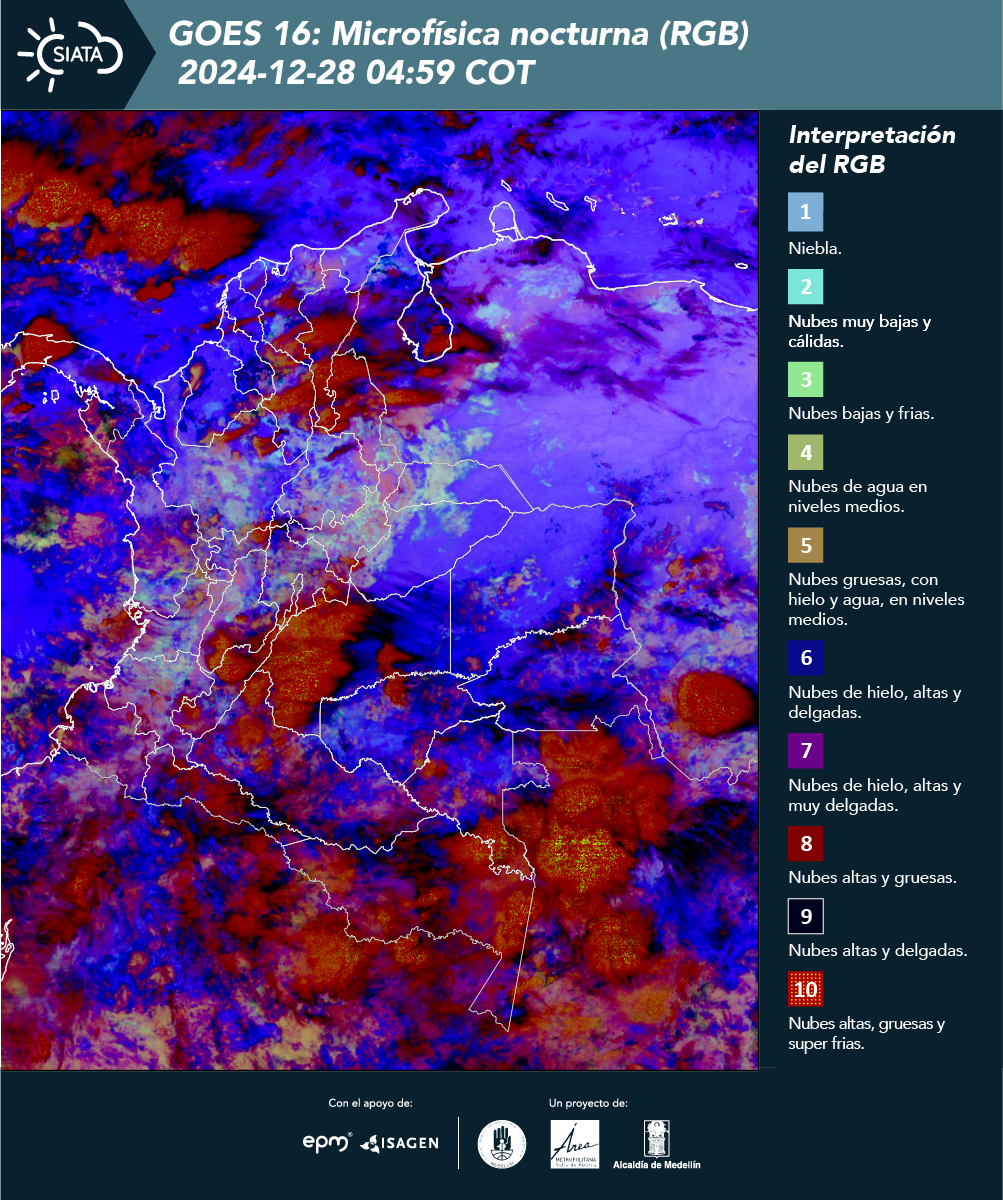Select legend swatch 10 for super cold clouds
Screen dimensions: 1003x1200
point(805,990)
